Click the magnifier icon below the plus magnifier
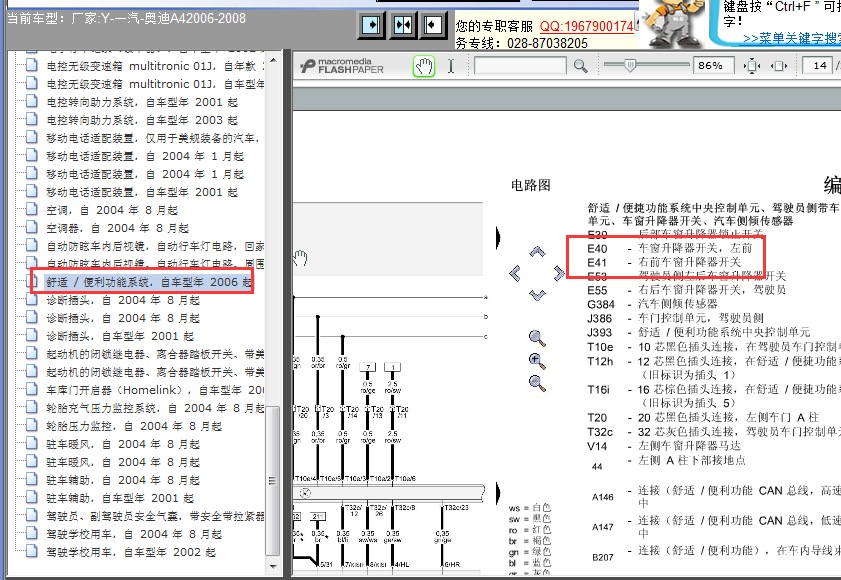 [x=537, y=383]
